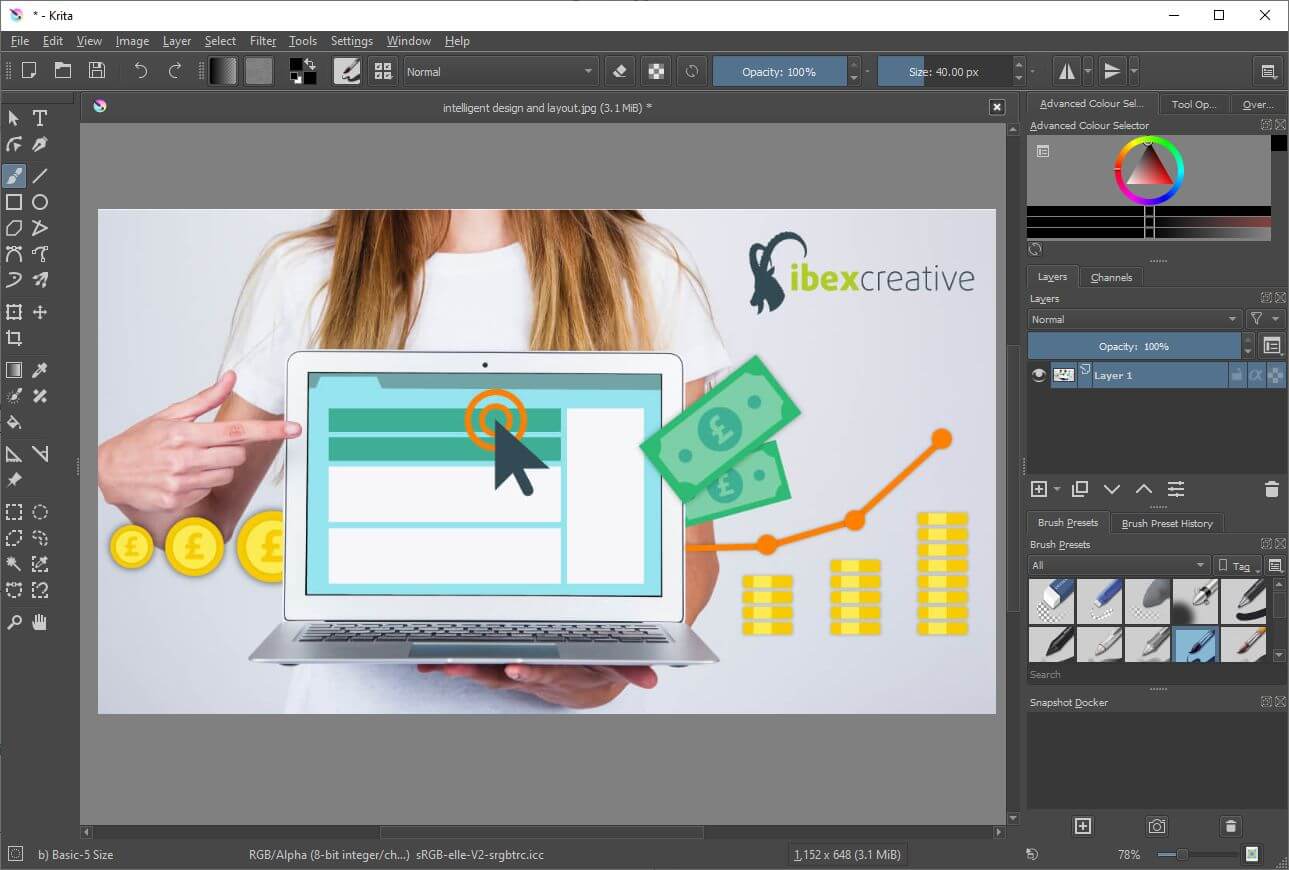1289x870 pixels.
Task: Select the Zoom magnifier tool
Action: [x=14, y=622]
